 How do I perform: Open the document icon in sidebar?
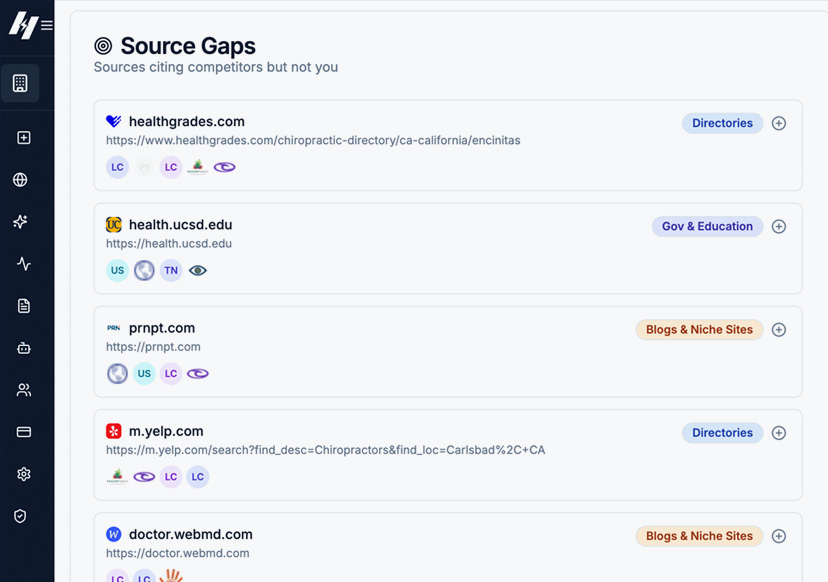[24, 306]
